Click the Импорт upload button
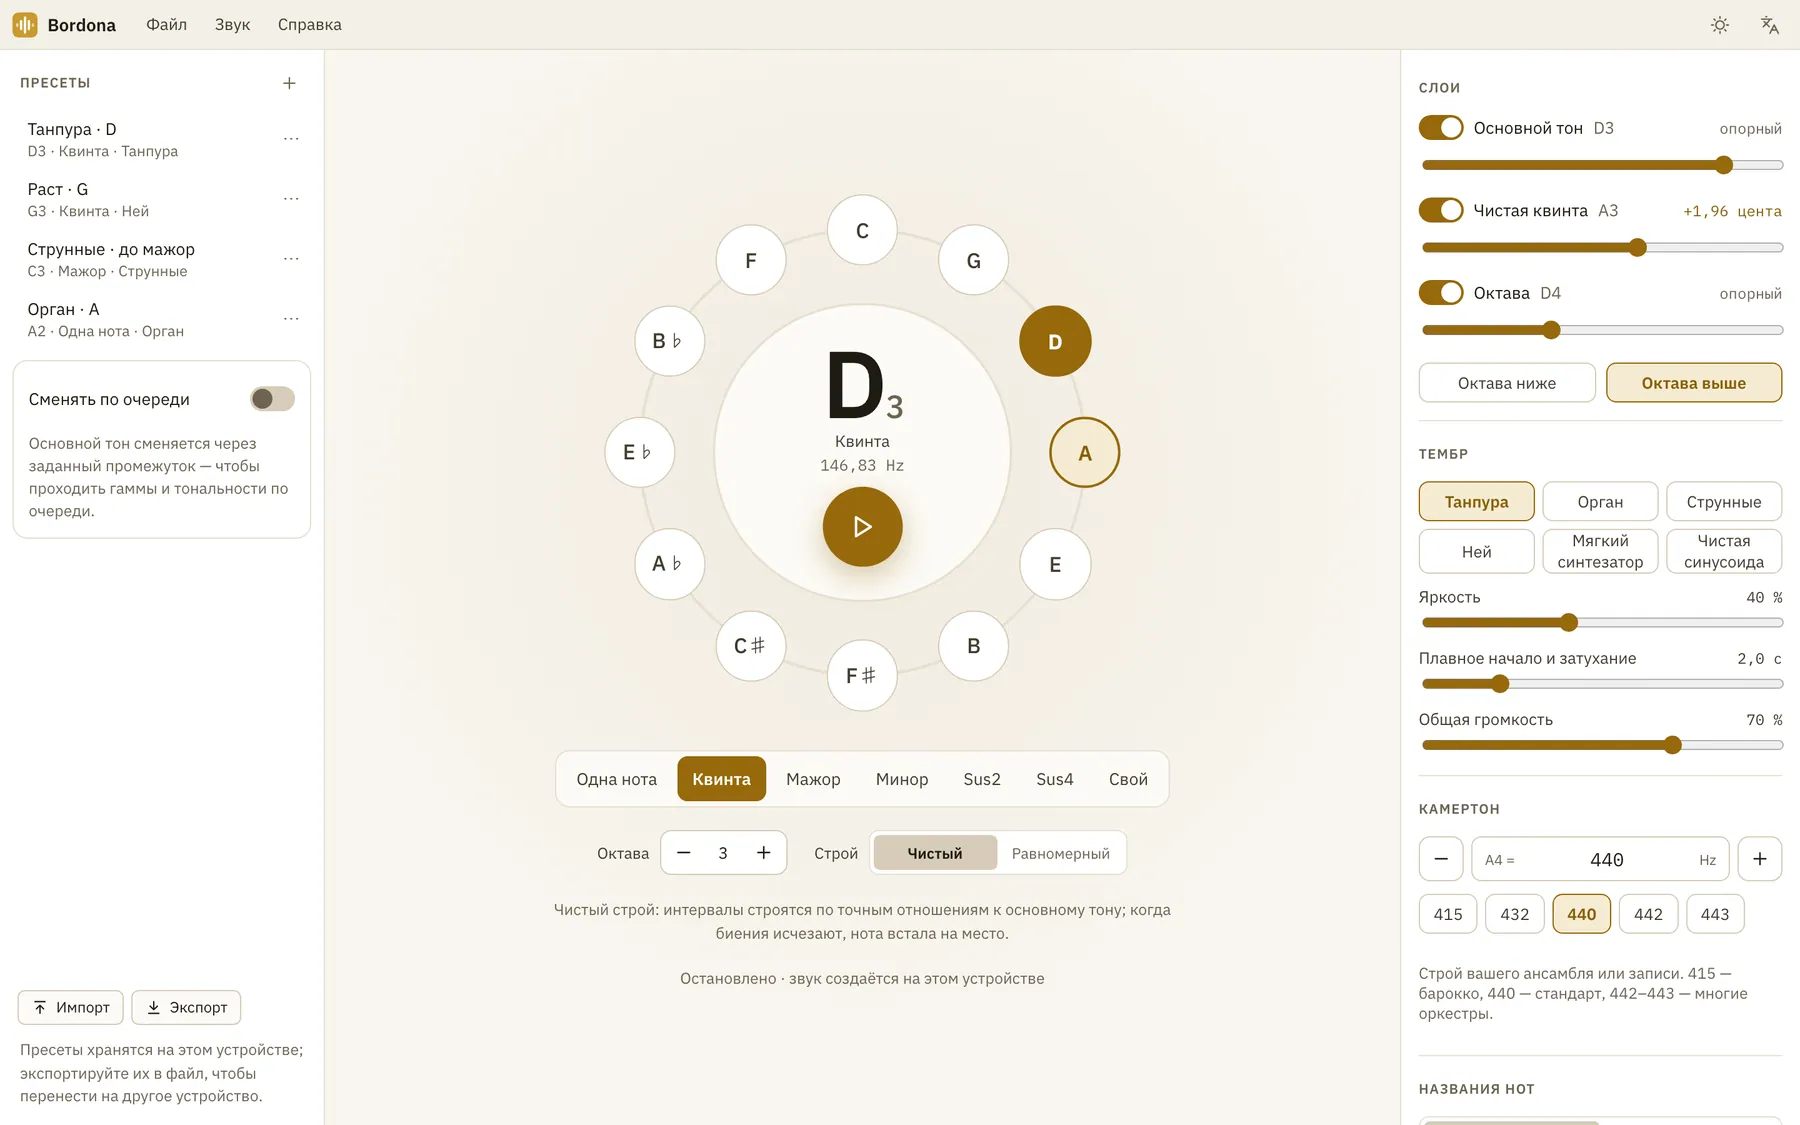1800x1125 pixels. pyautogui.click(x=70, y=1007)
